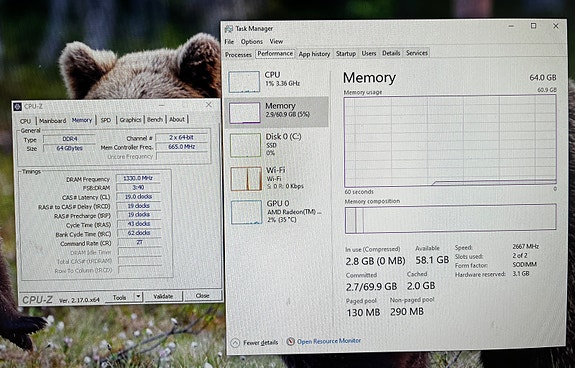Click the 1330.0 MHz DRAM Frequency value

coord(138,178)
